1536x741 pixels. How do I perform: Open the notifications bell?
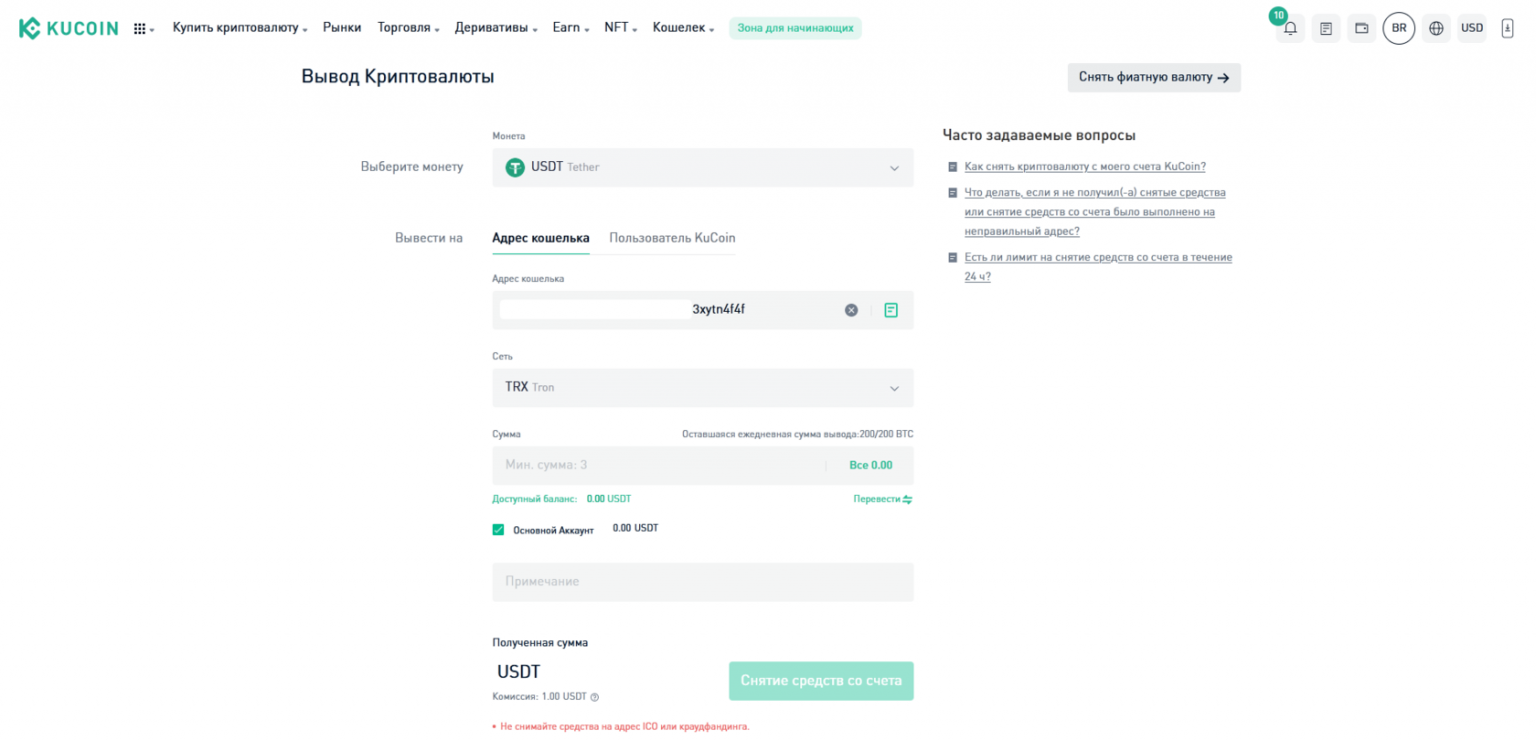[x=1290, y=29]
